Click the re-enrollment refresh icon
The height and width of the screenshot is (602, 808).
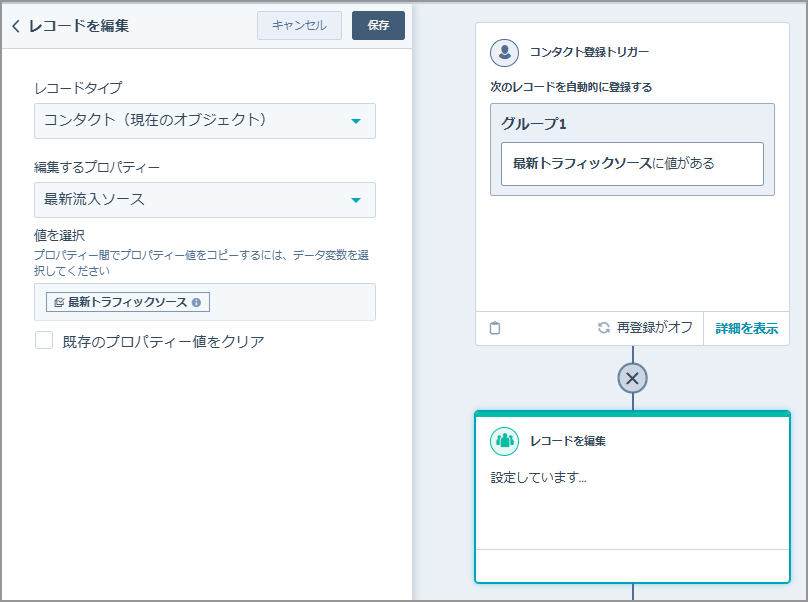603,328
